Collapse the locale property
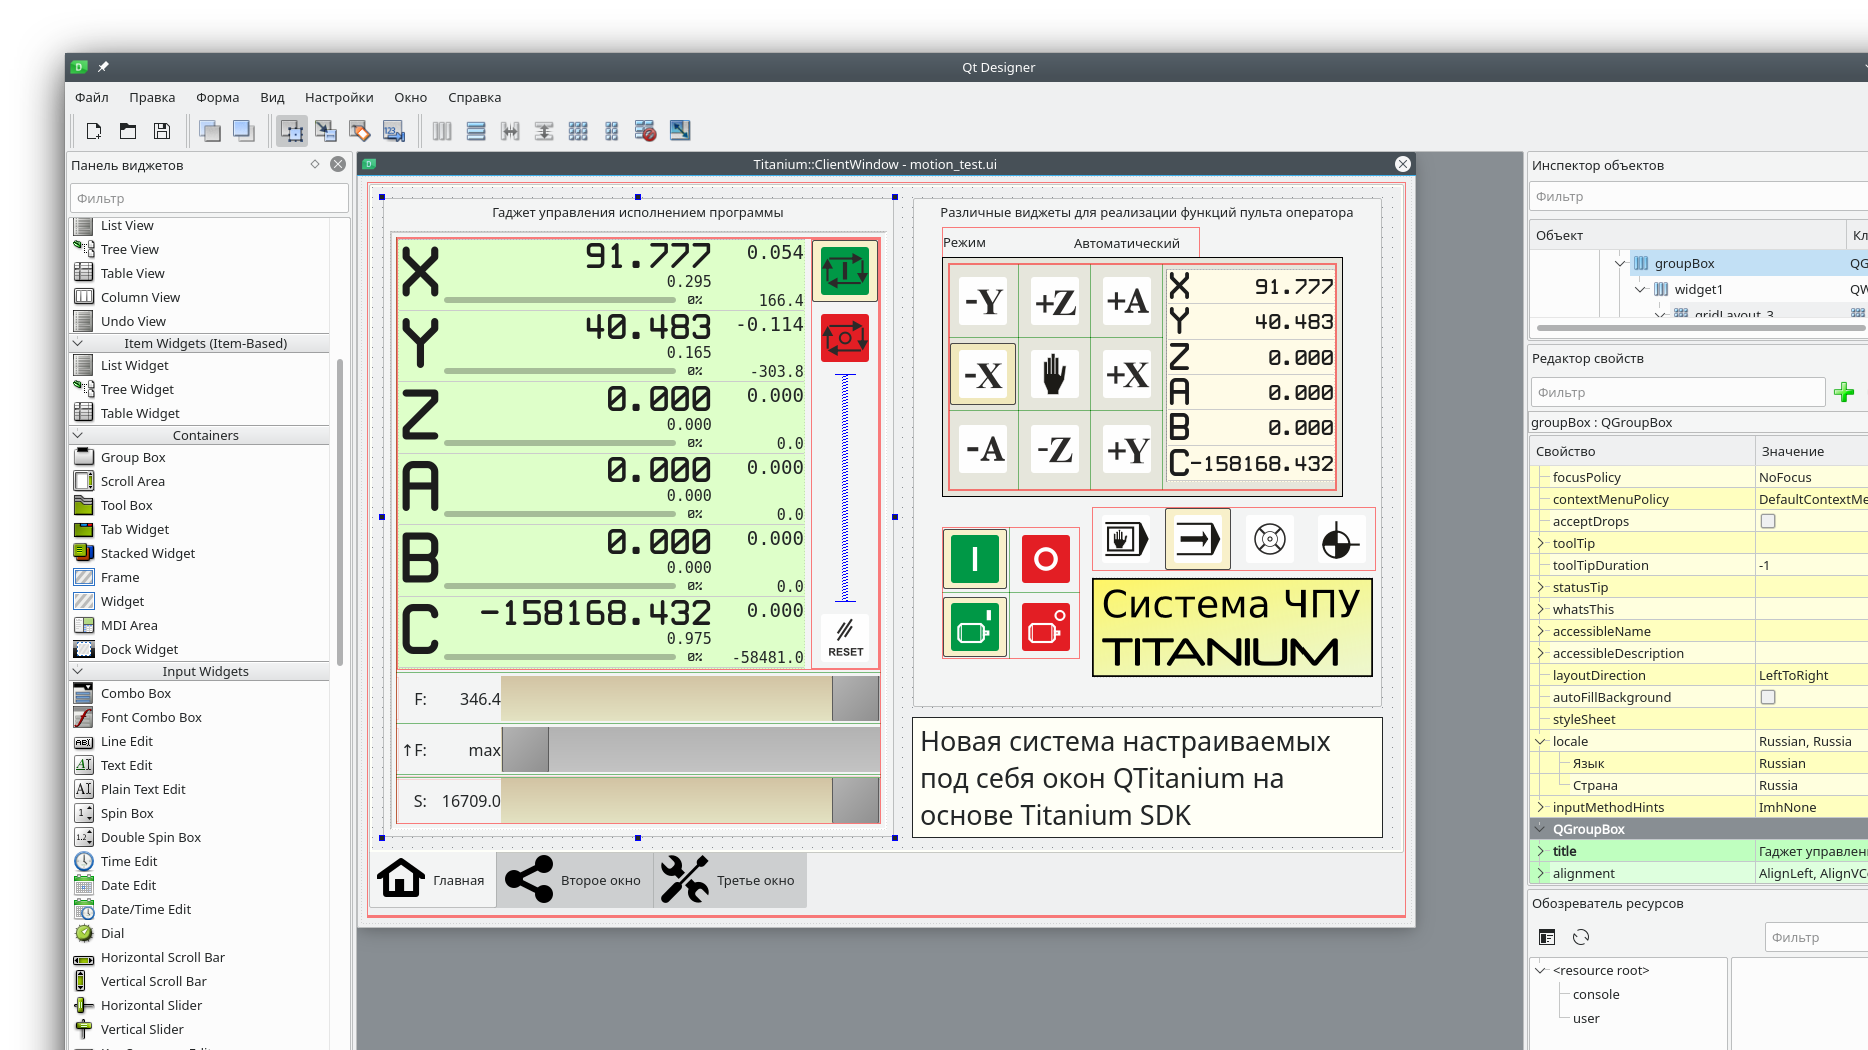1868x1050 pixels. pos(1541,741)
